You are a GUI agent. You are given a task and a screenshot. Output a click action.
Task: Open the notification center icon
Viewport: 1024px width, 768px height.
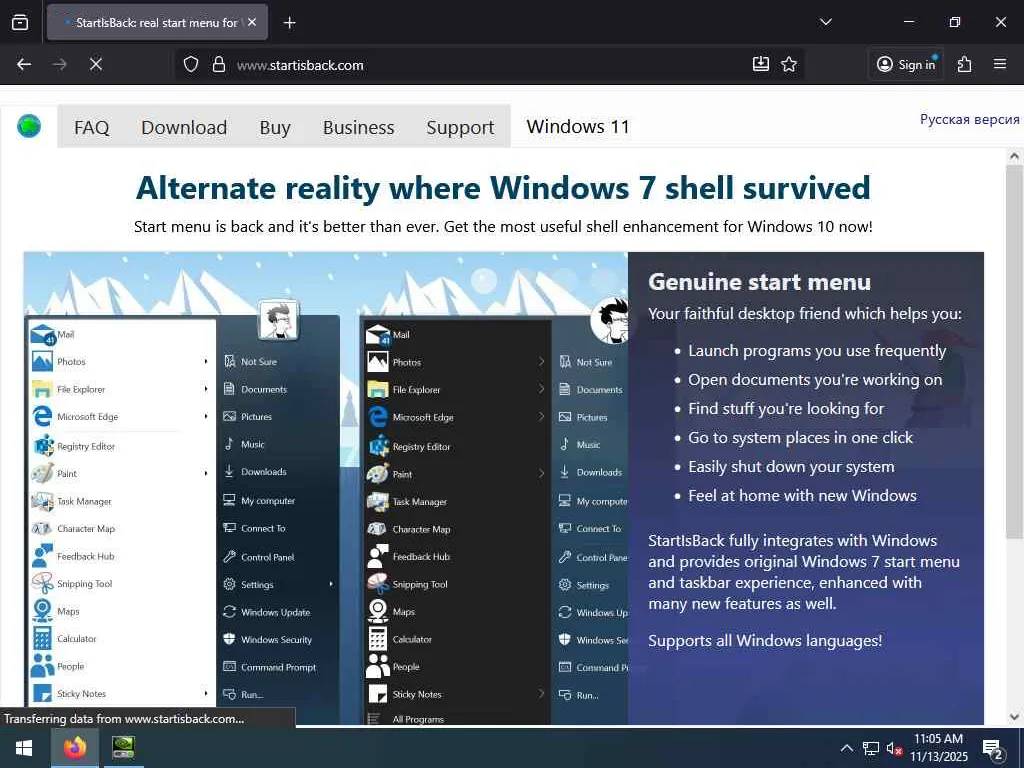(993, 748)
